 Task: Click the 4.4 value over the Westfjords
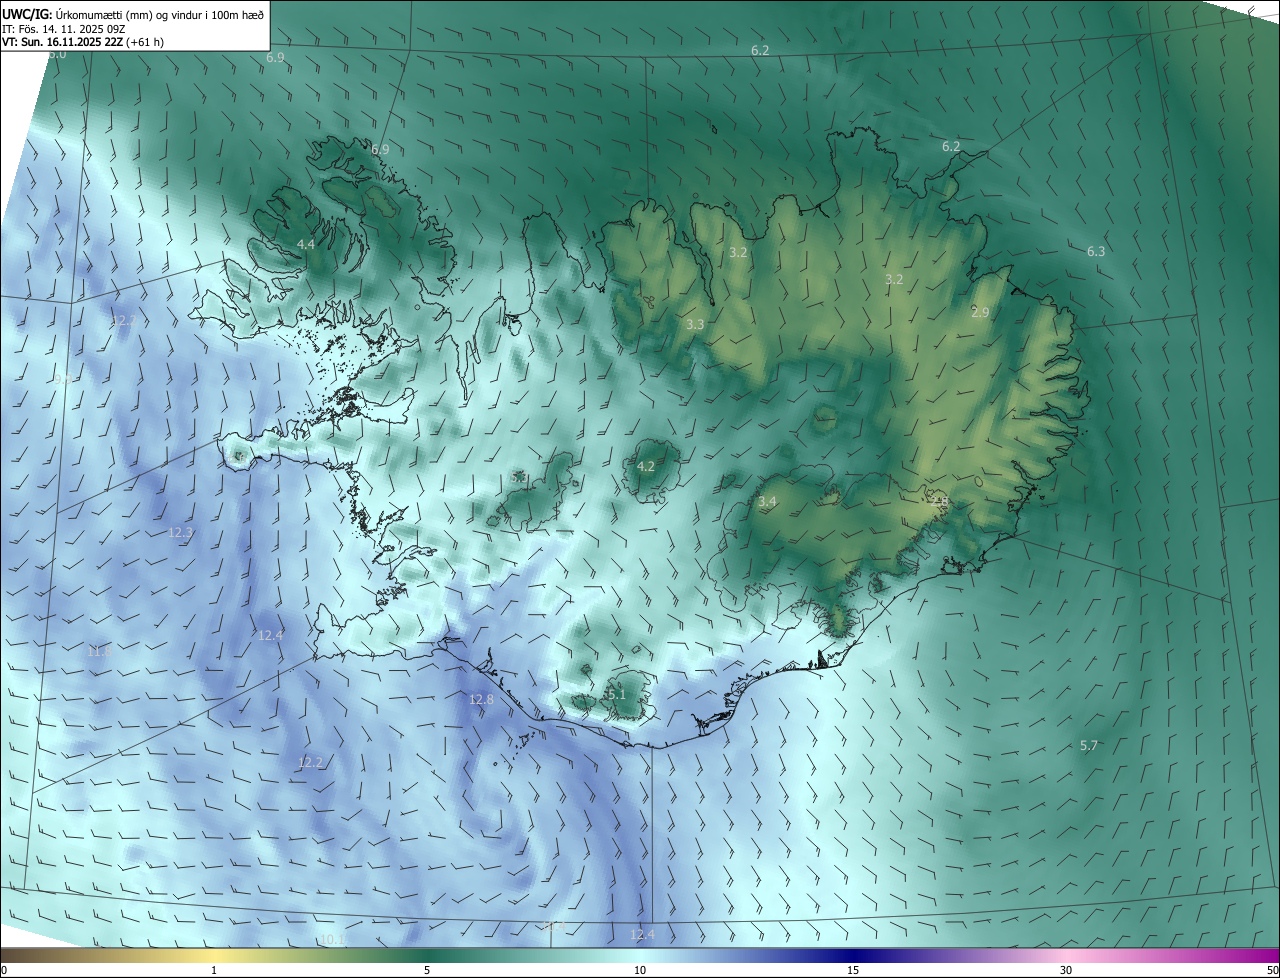[306, 244]
